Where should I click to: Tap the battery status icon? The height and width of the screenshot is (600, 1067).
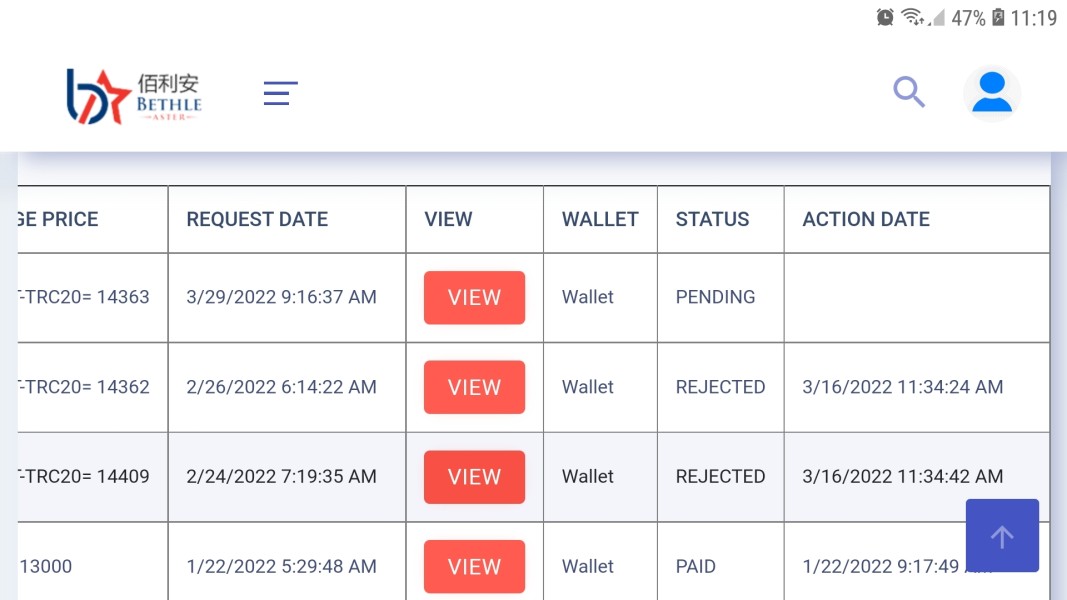click(997, 17)
